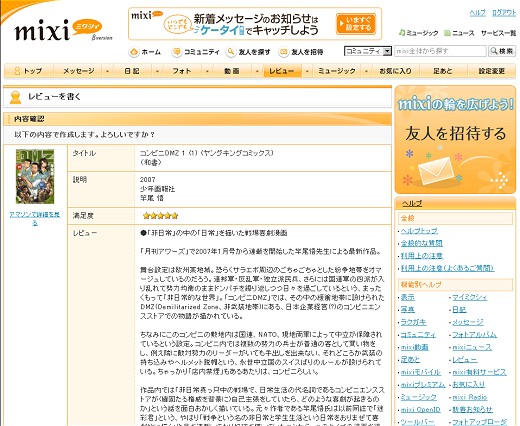Screen dimensions: 520x426
Task: Click the five-star 満足度 rating
Action: tap(161, 216)
